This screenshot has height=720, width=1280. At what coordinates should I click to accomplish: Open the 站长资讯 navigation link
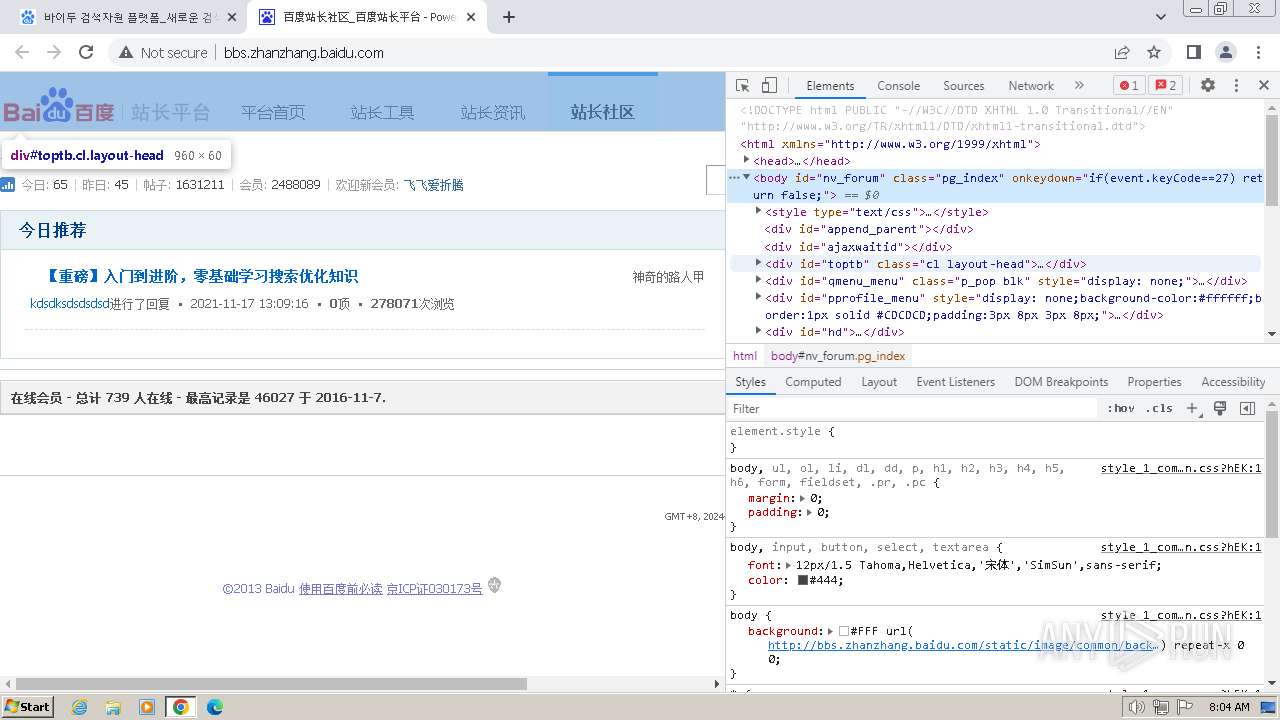point(492,112)
